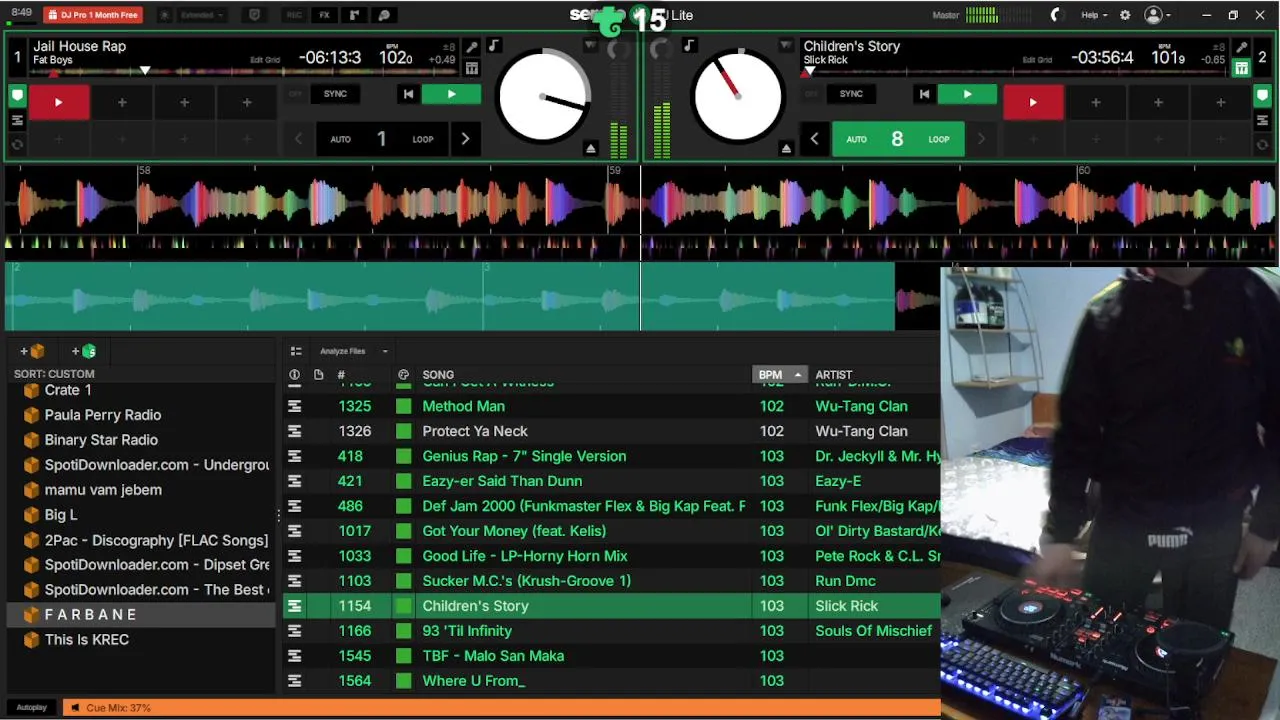Open the settings gear

pos(1125,15)
